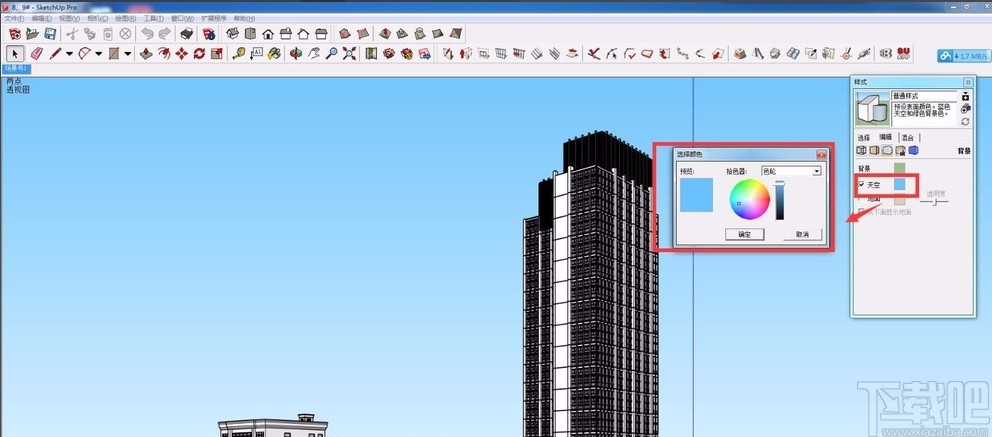The width and height of the screenshot is (992, 437).
Task: Click the ground color swatch
Action: click(x=900, y=199)
